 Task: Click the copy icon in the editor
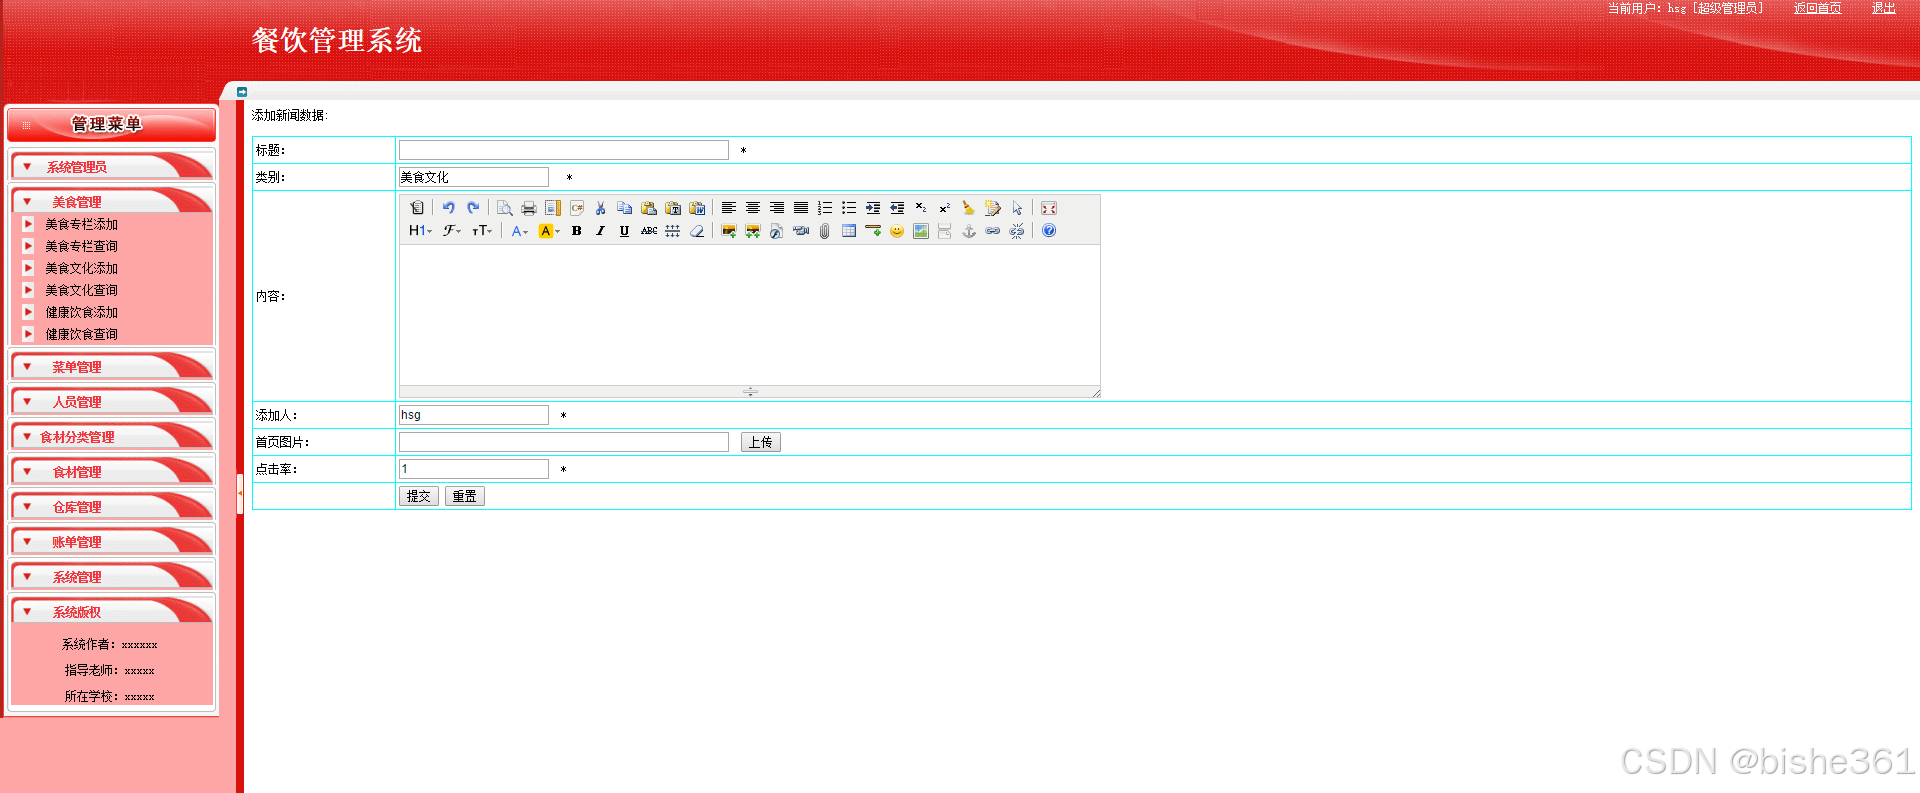(x=625, y=208)
